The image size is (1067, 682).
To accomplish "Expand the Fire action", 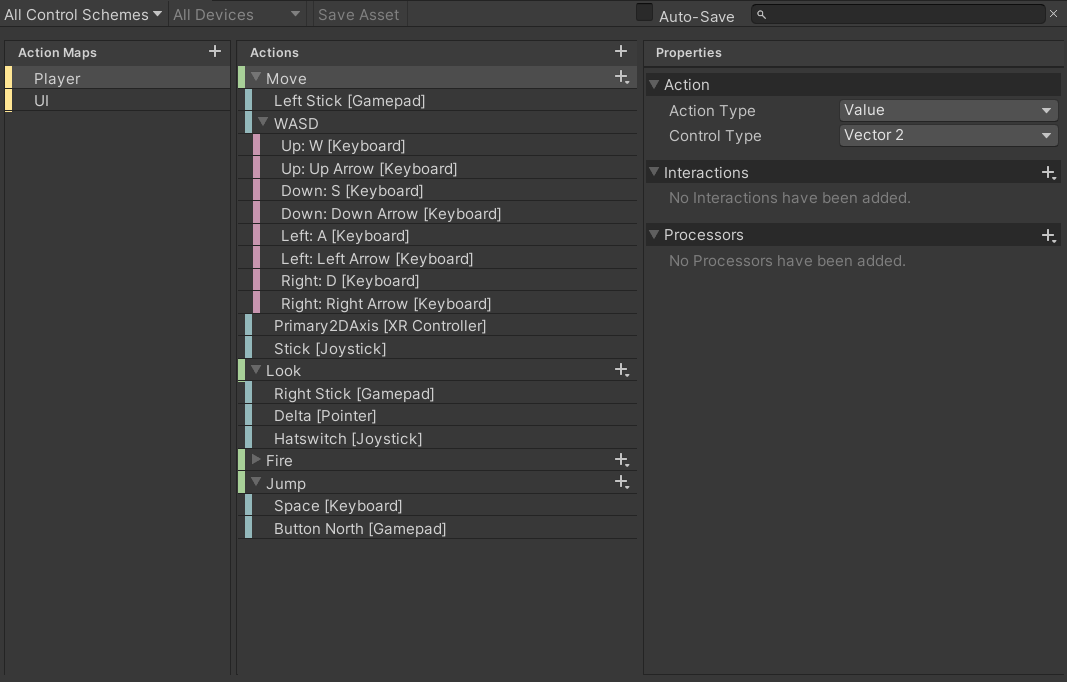I will click(256, 460).
